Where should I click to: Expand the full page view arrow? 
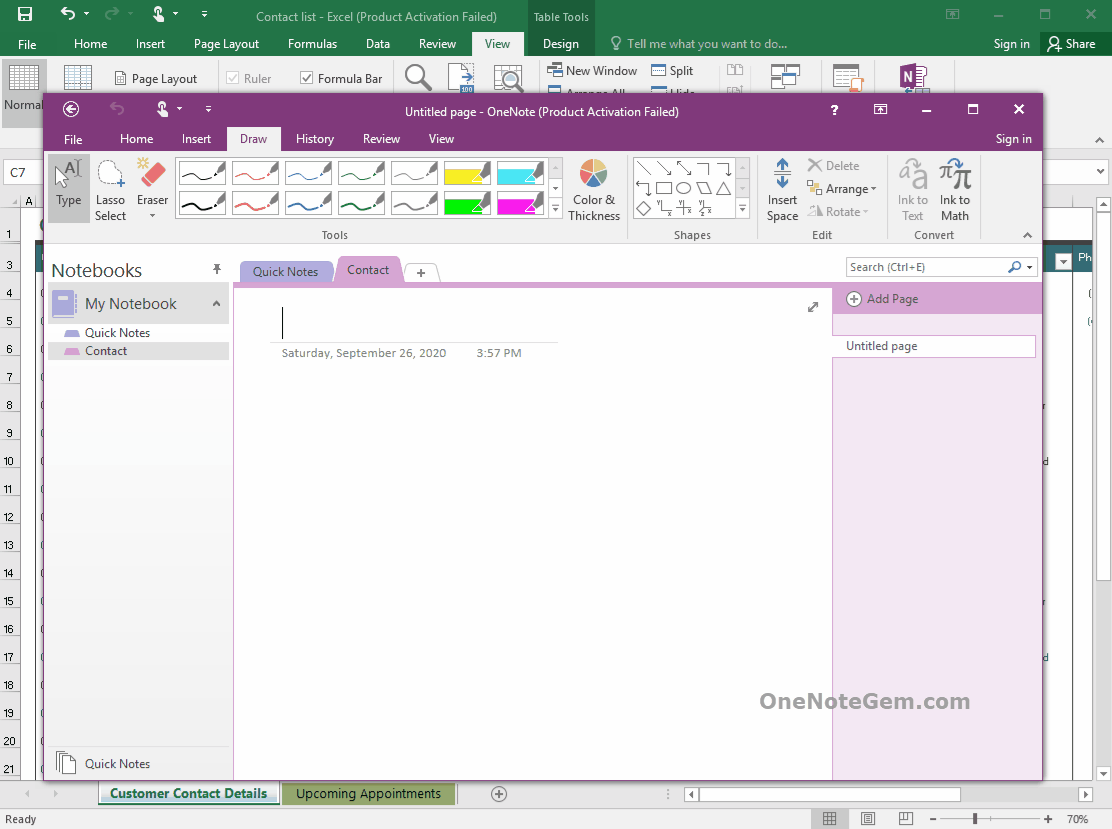click(x=813, y=307)
